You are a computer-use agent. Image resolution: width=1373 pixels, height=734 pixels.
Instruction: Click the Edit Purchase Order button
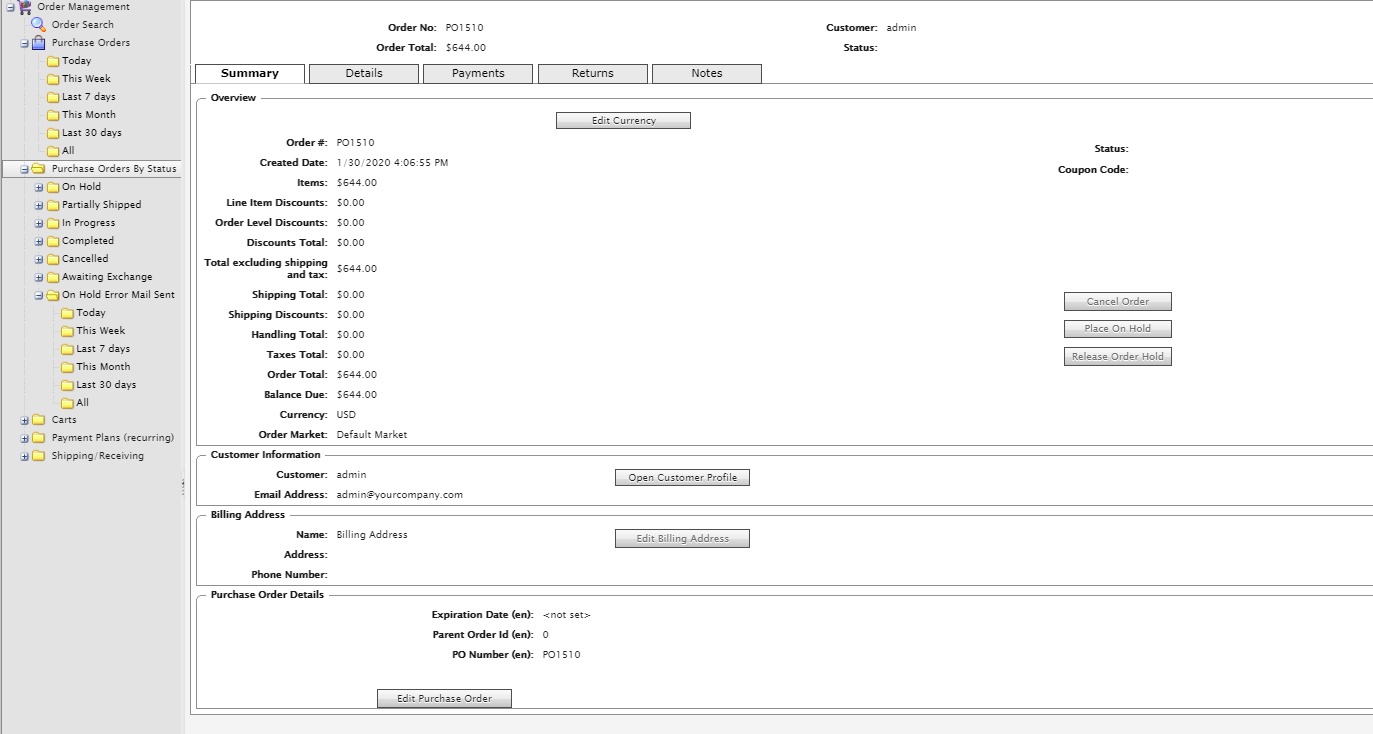(x=444, y=698)
